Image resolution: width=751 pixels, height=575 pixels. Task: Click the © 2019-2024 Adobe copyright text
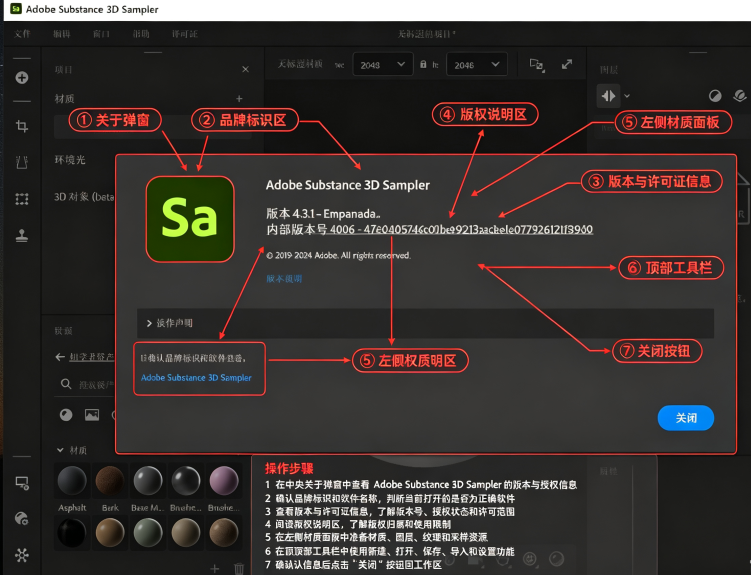(338, 256)
